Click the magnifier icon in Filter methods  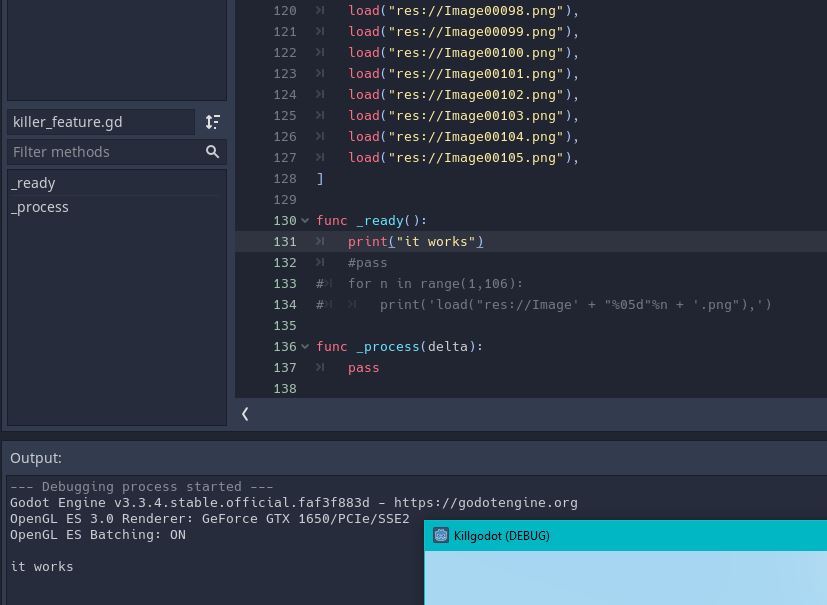(x=212, y=151)
